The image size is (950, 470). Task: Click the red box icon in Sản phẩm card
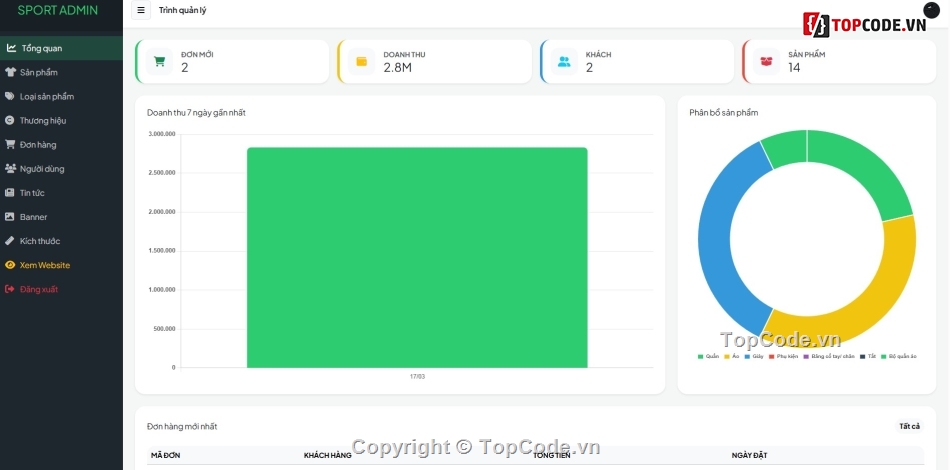[766, 61]
